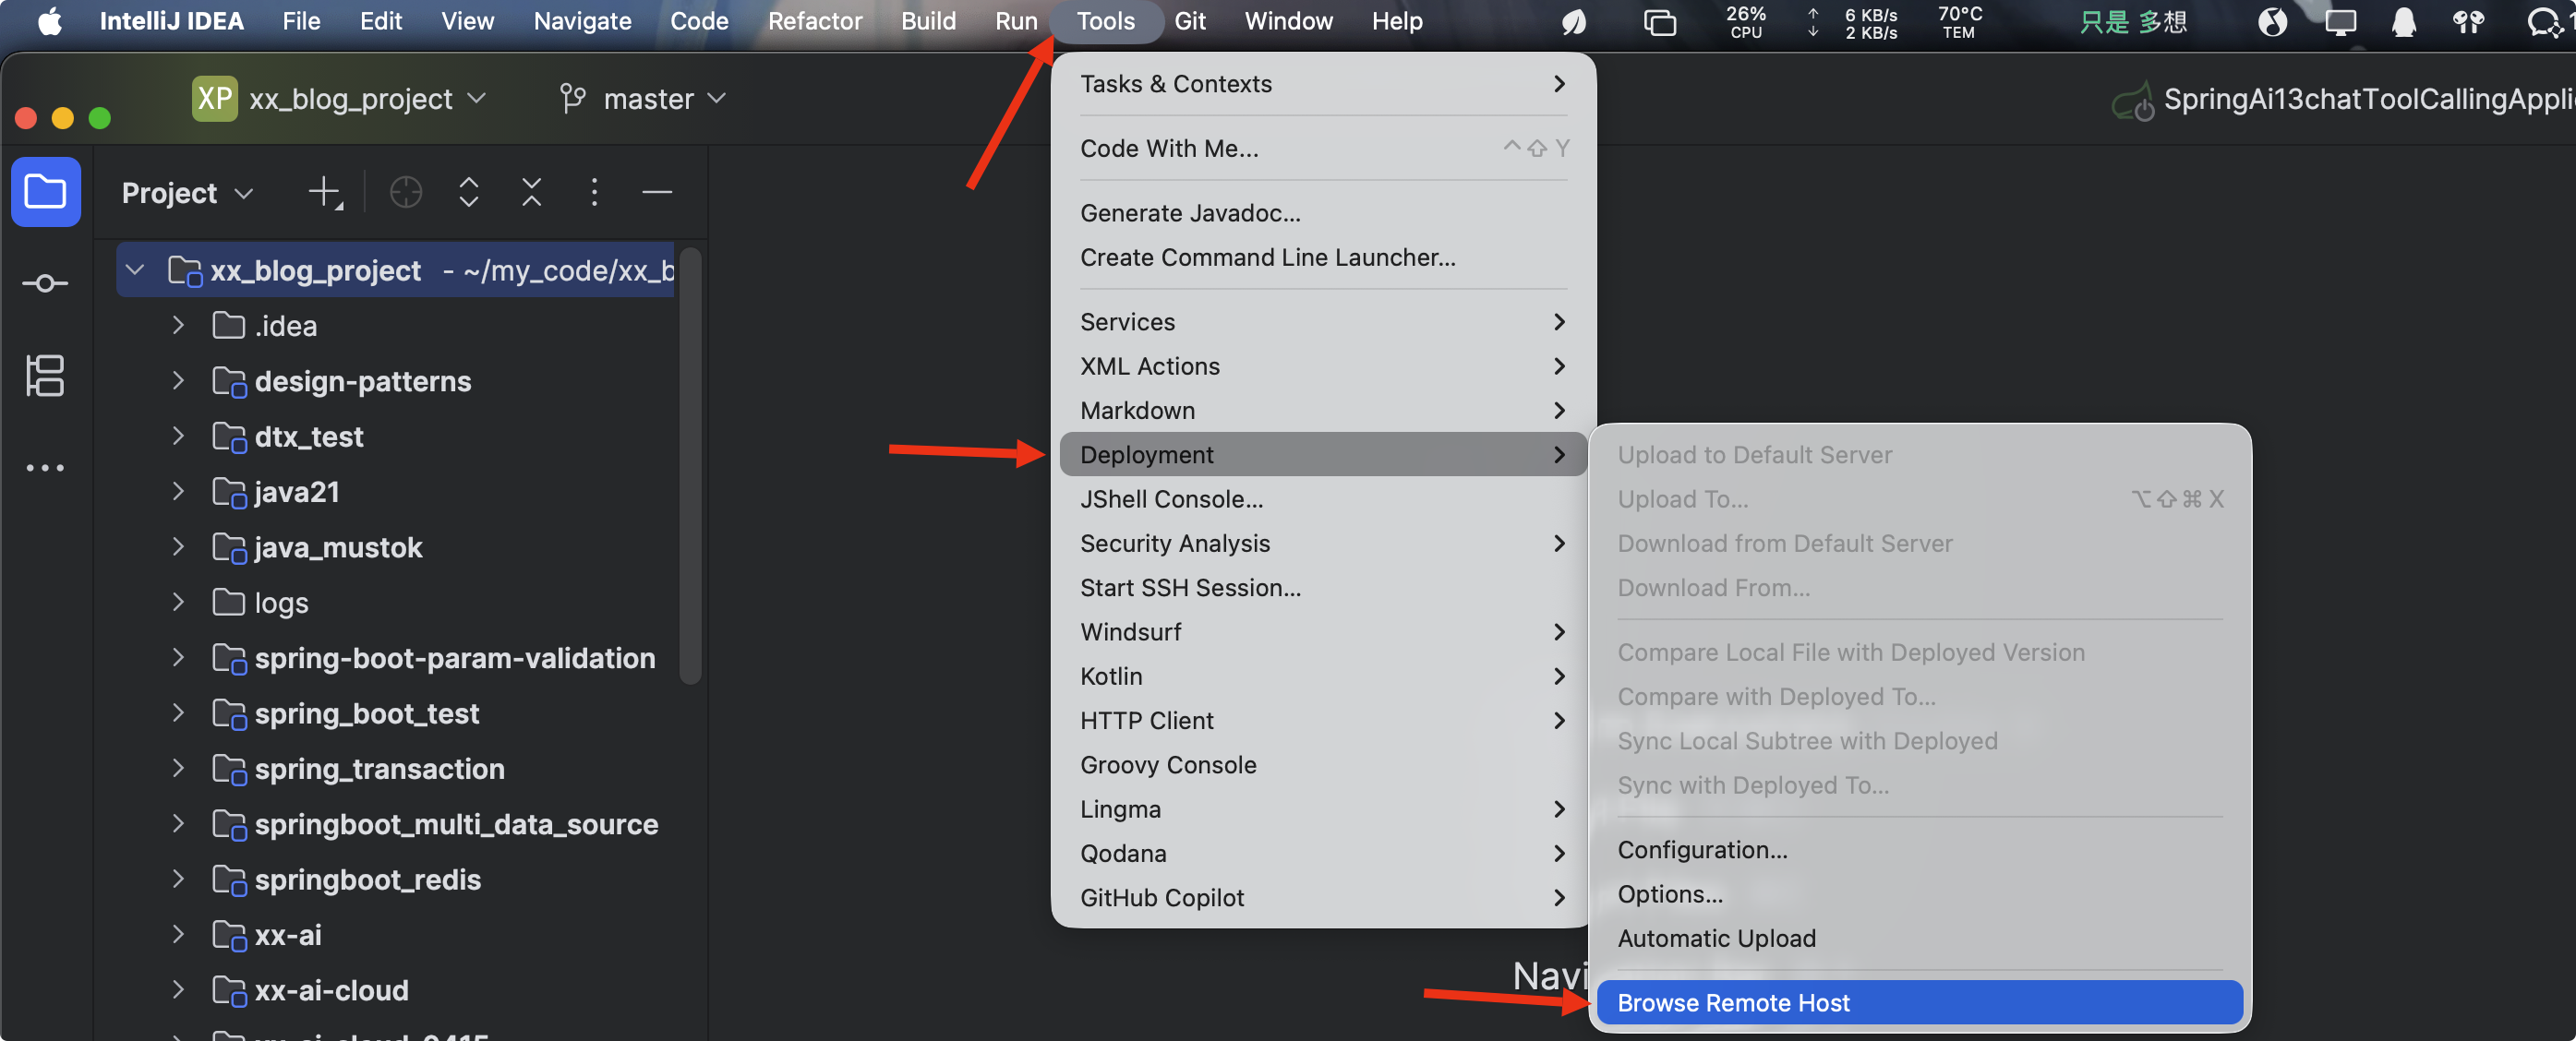Screen dimensions: 2576x1041
Task: Select spring_transaction module row
Action: (x=395, y=768)
